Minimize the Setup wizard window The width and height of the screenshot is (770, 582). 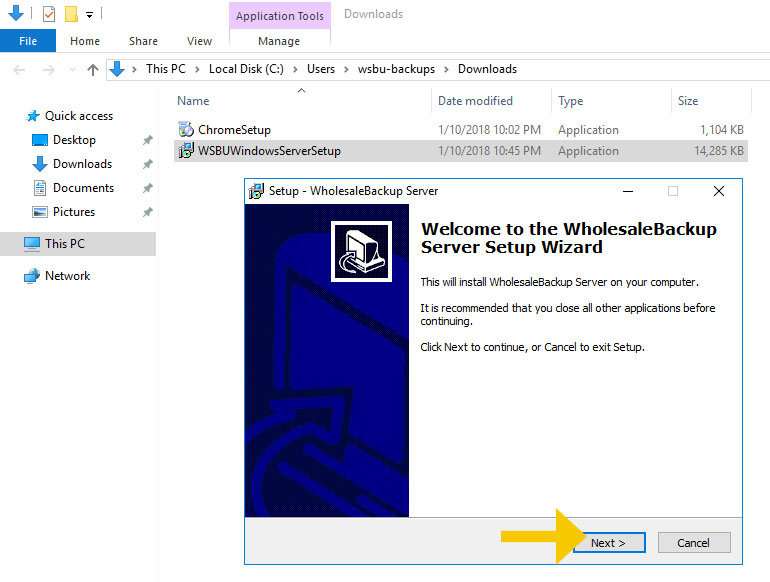click(x=628, y=191)
